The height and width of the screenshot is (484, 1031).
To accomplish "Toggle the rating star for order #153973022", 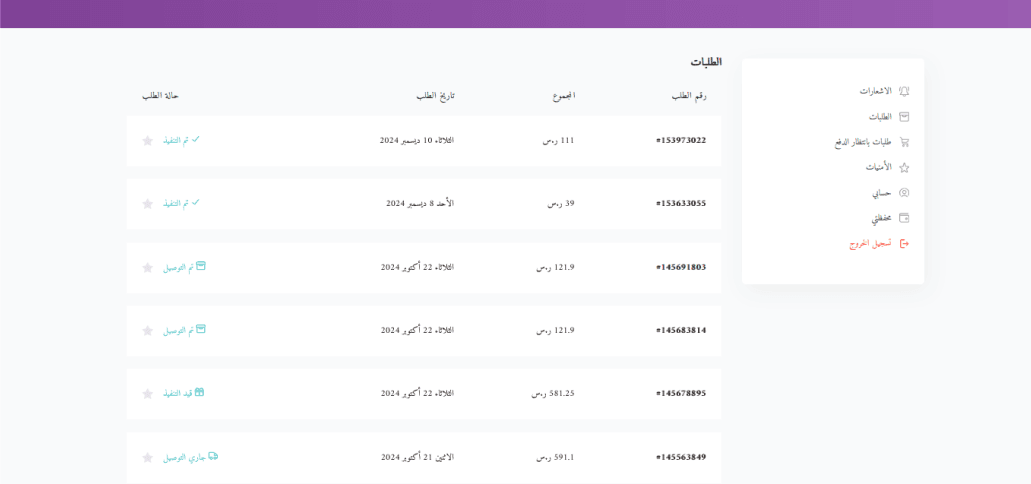I will (148, 141).
